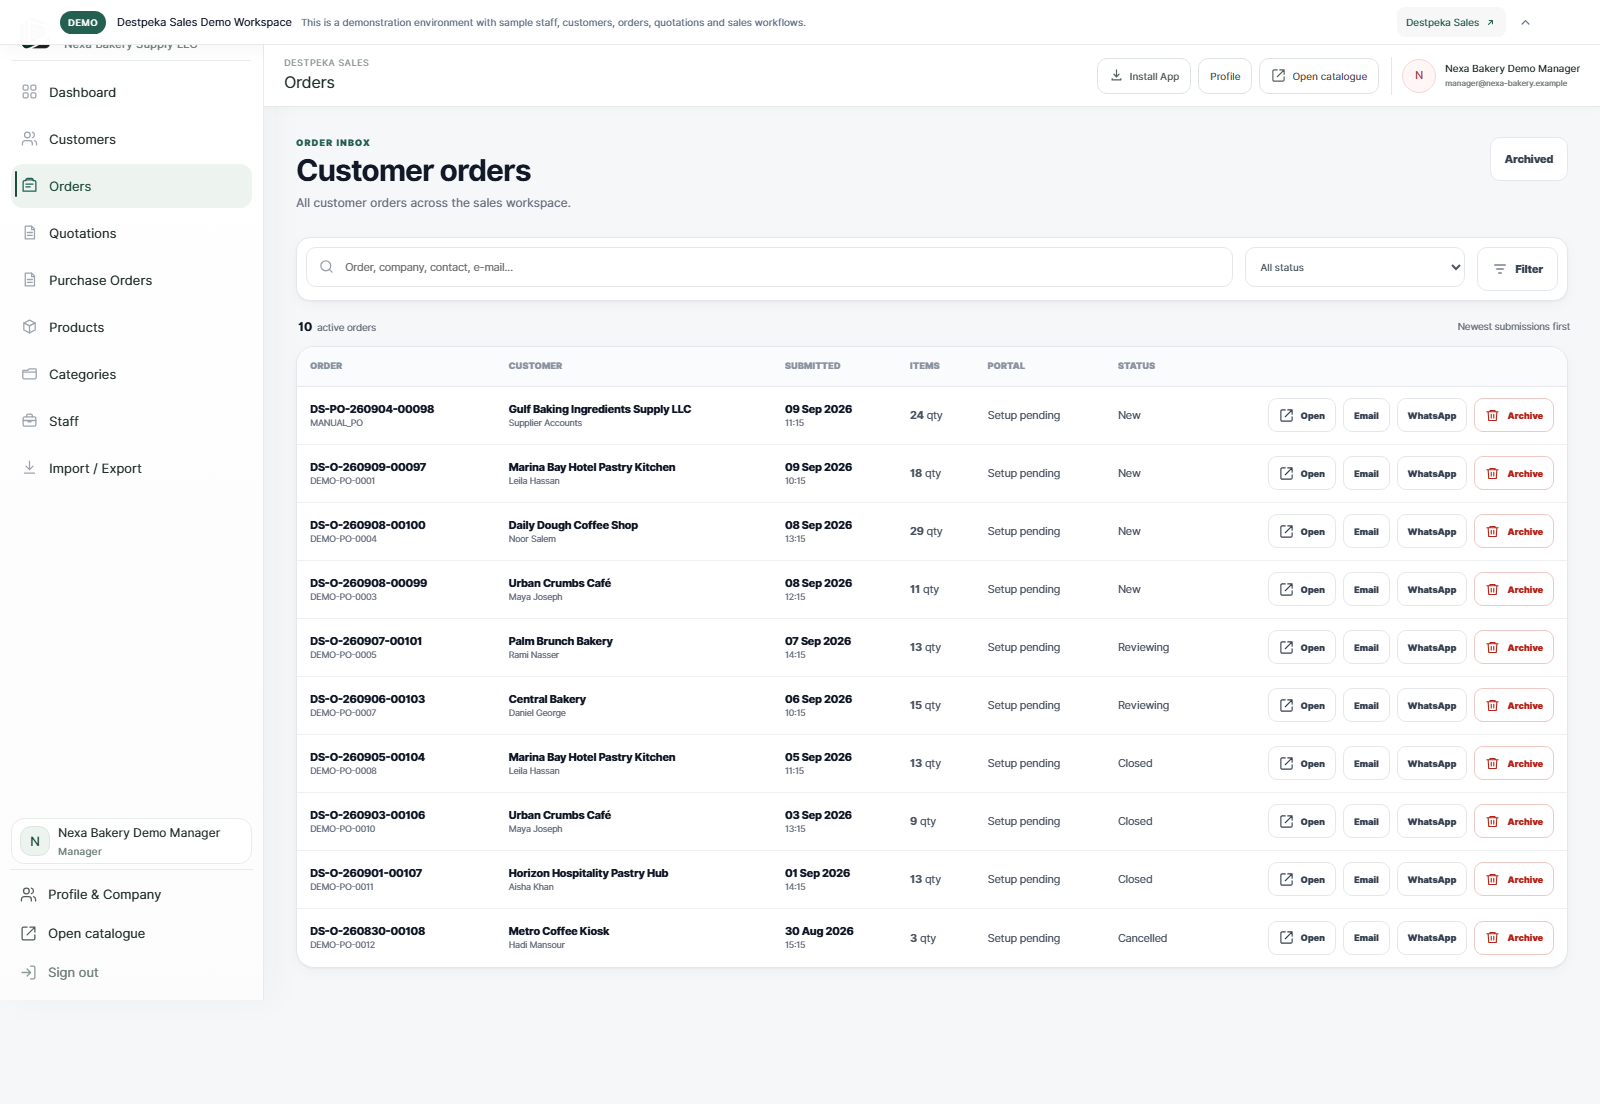Viewport: 1600px width, 1104px height.
Task: Click customer name Gulf Baking Ingredients Supply LLC
Action: point(599,409)
